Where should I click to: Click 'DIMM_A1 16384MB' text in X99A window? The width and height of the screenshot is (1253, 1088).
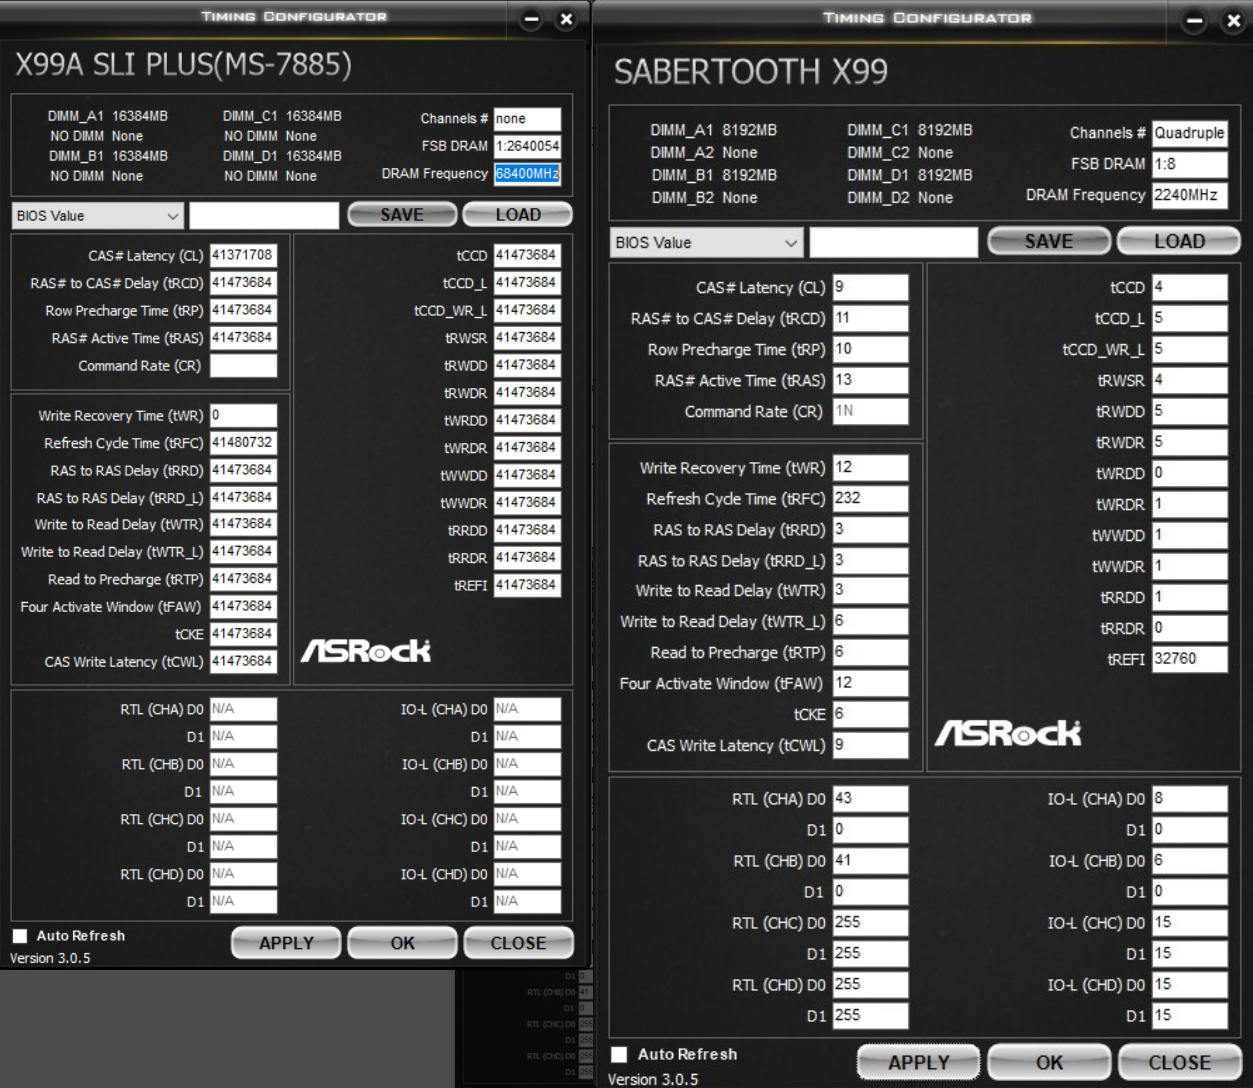[108, 116]
